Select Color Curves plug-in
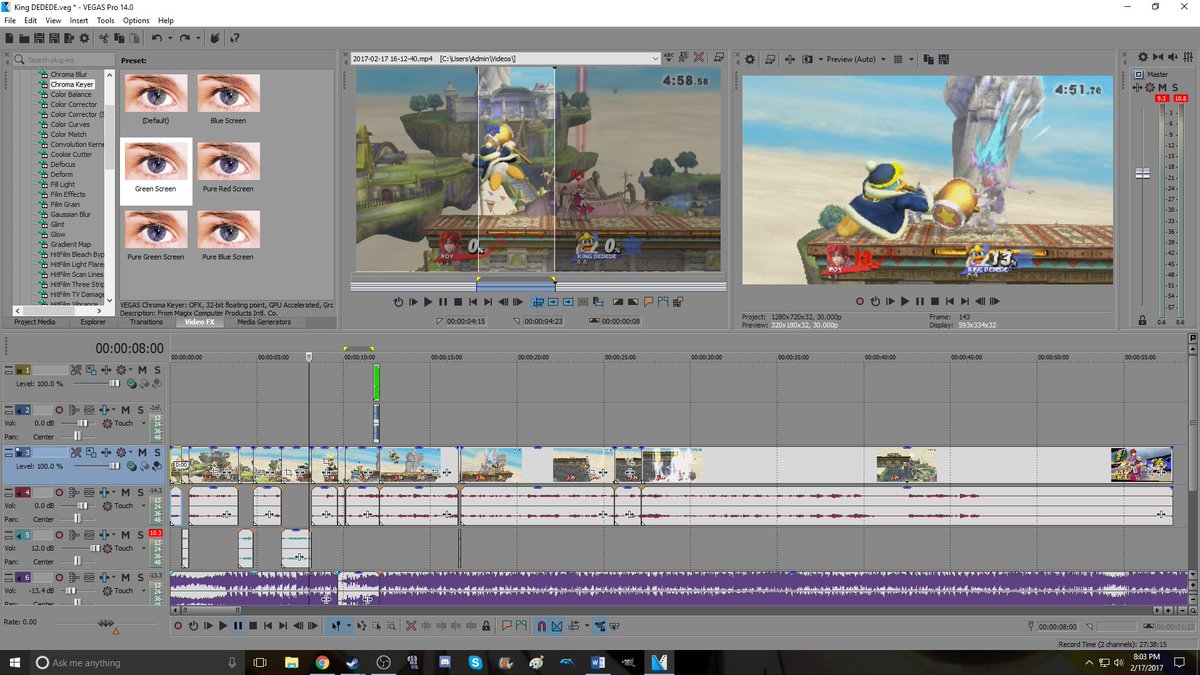The width and height of the screenshot is (1200, 675). click(69, 124)
